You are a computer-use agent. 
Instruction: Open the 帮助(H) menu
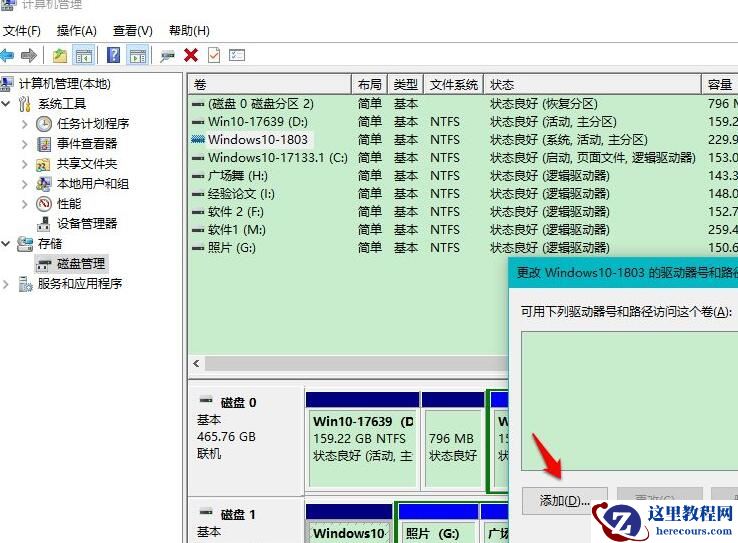189,31
